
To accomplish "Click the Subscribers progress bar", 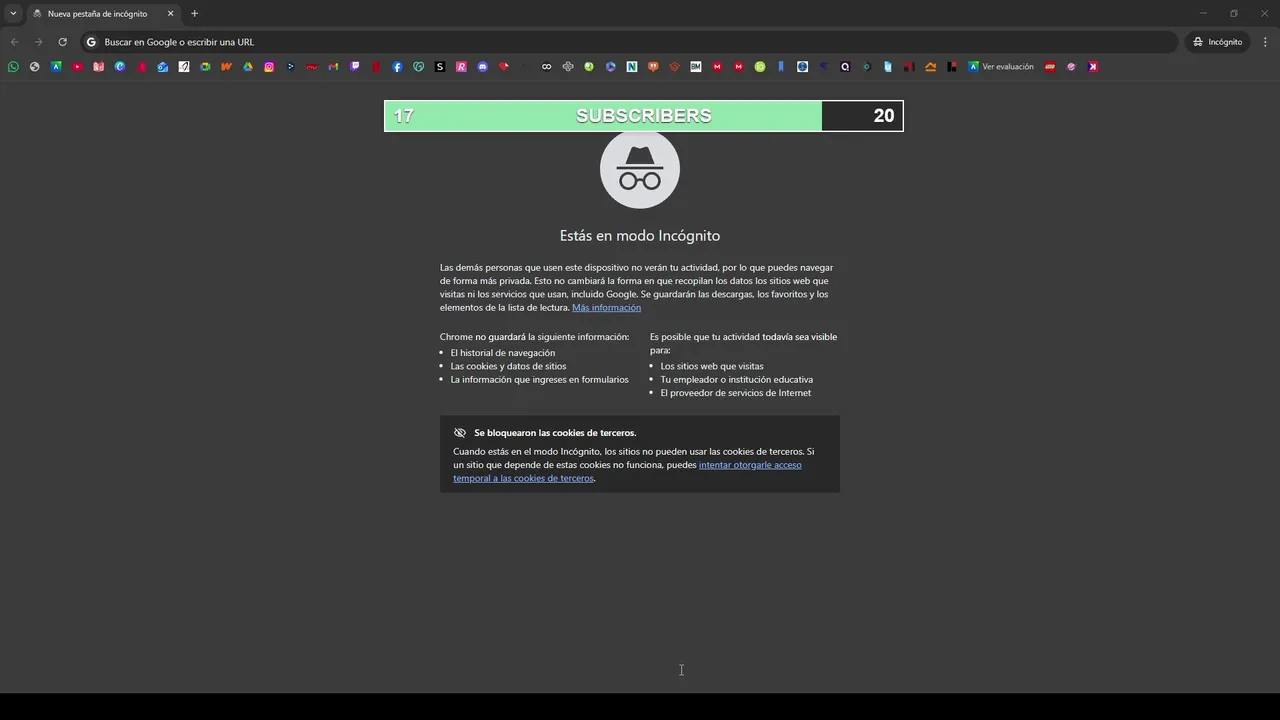I will pos(644,116).
